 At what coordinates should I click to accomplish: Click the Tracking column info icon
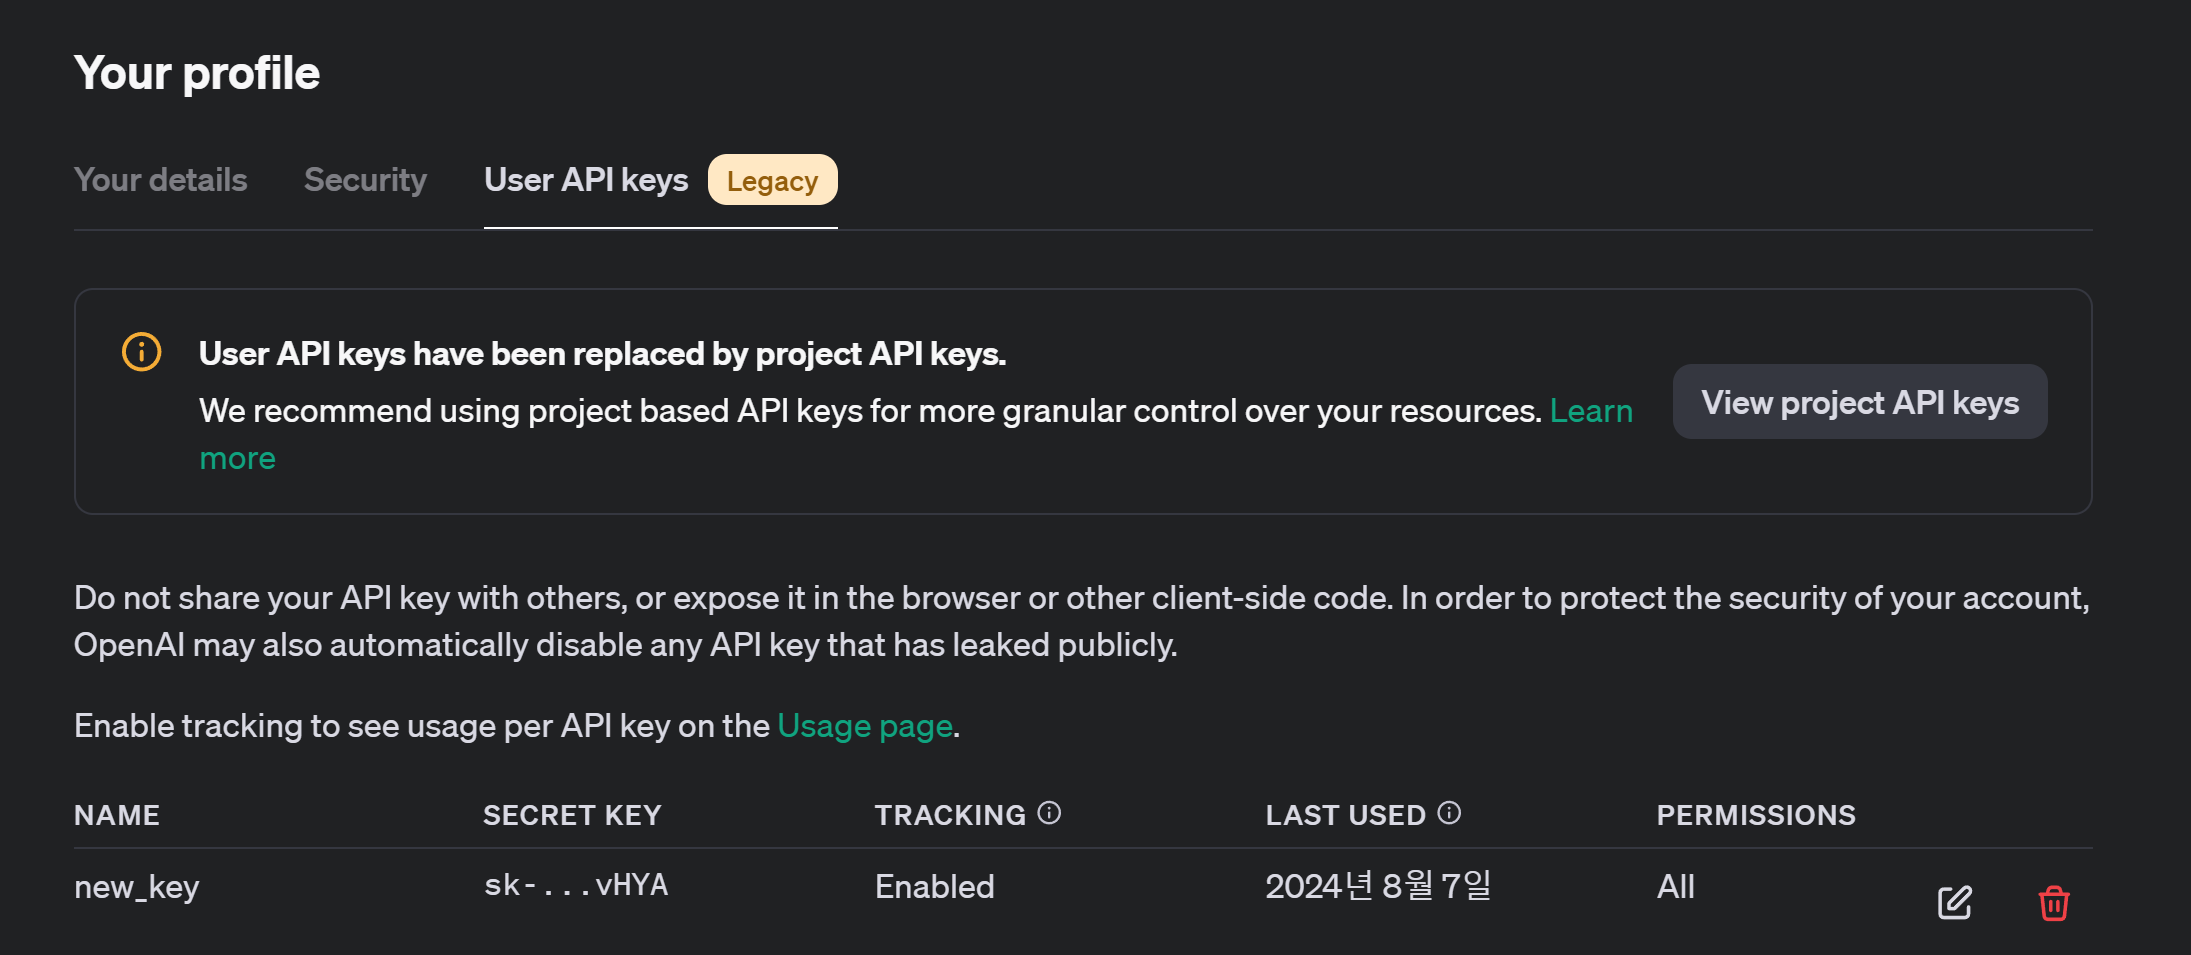1049,813
